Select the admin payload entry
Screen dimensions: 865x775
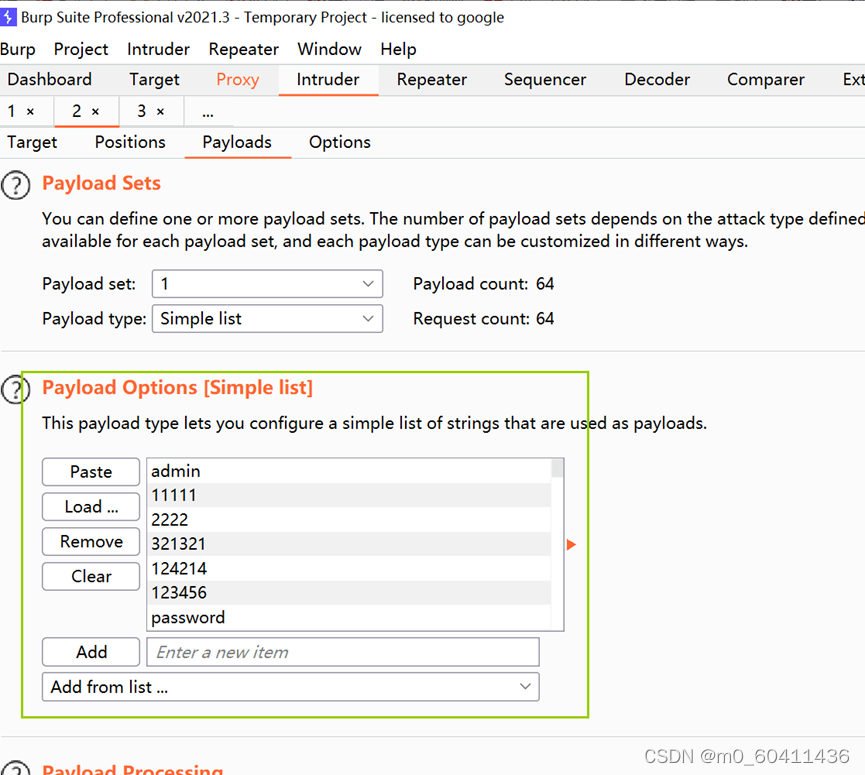click(349, 471)
